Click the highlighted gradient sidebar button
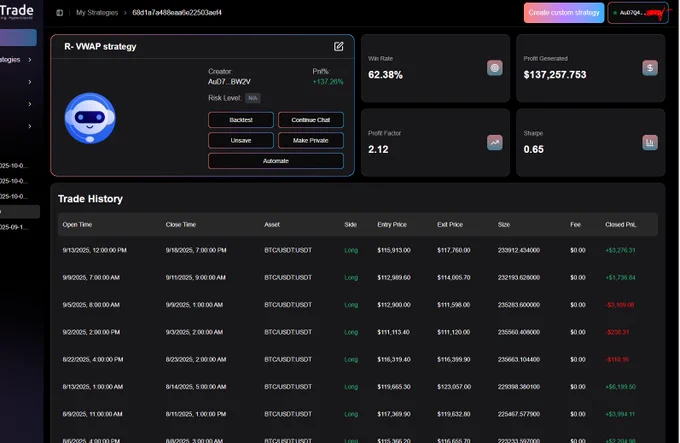Screen dimensions: 680x443 click(18, 37)
